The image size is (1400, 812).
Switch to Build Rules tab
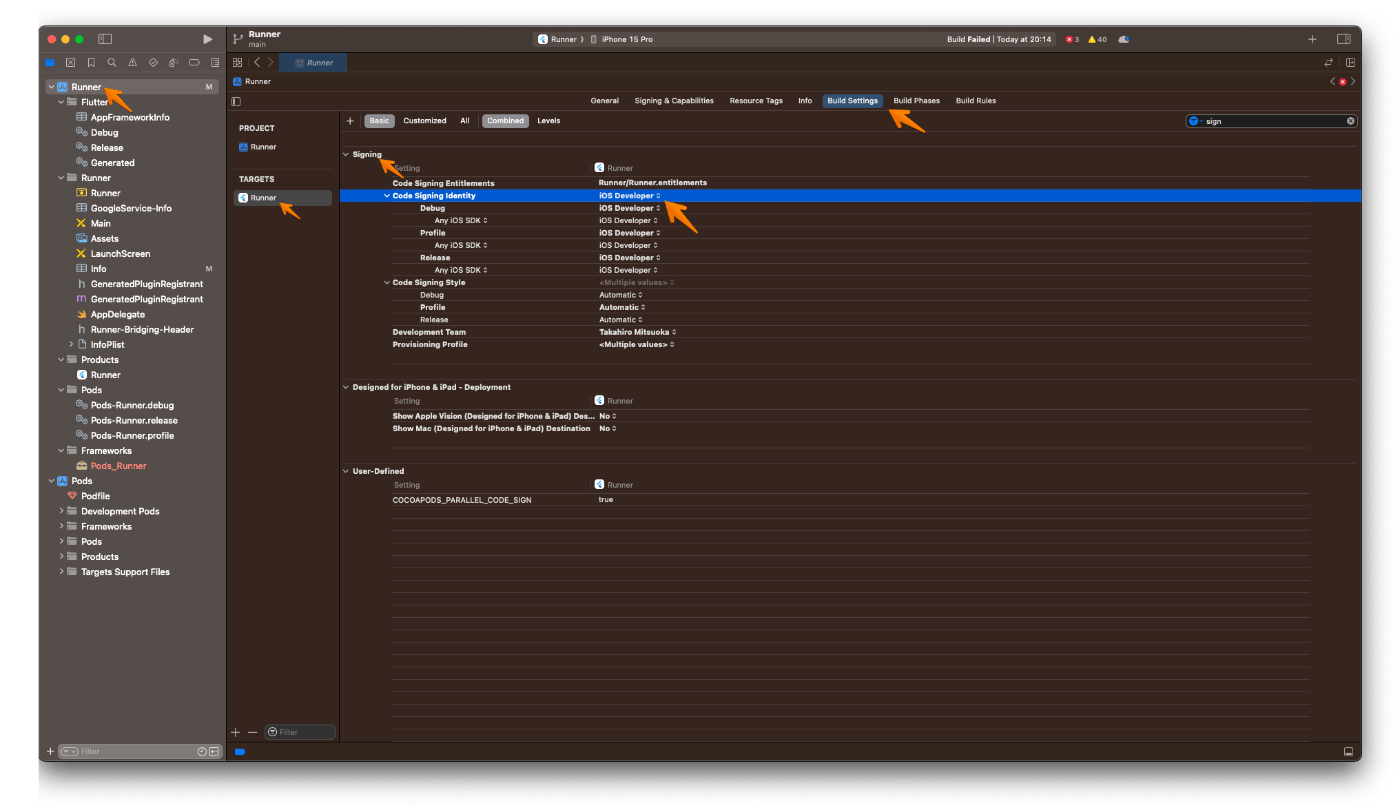click(x=976, y=101)
